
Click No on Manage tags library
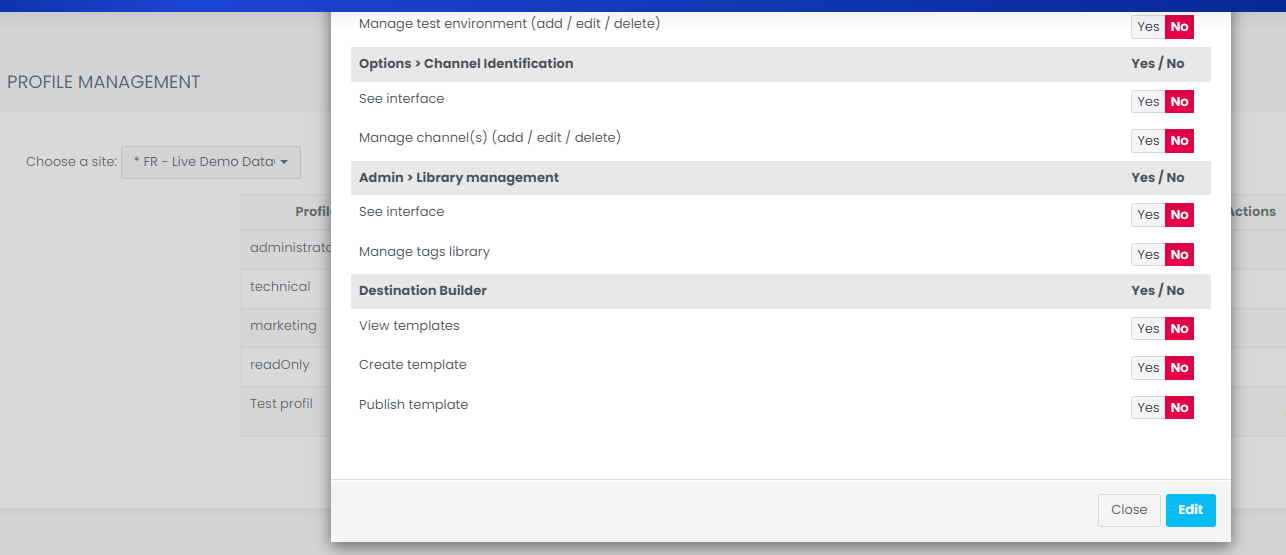(x=1180, y=255)
